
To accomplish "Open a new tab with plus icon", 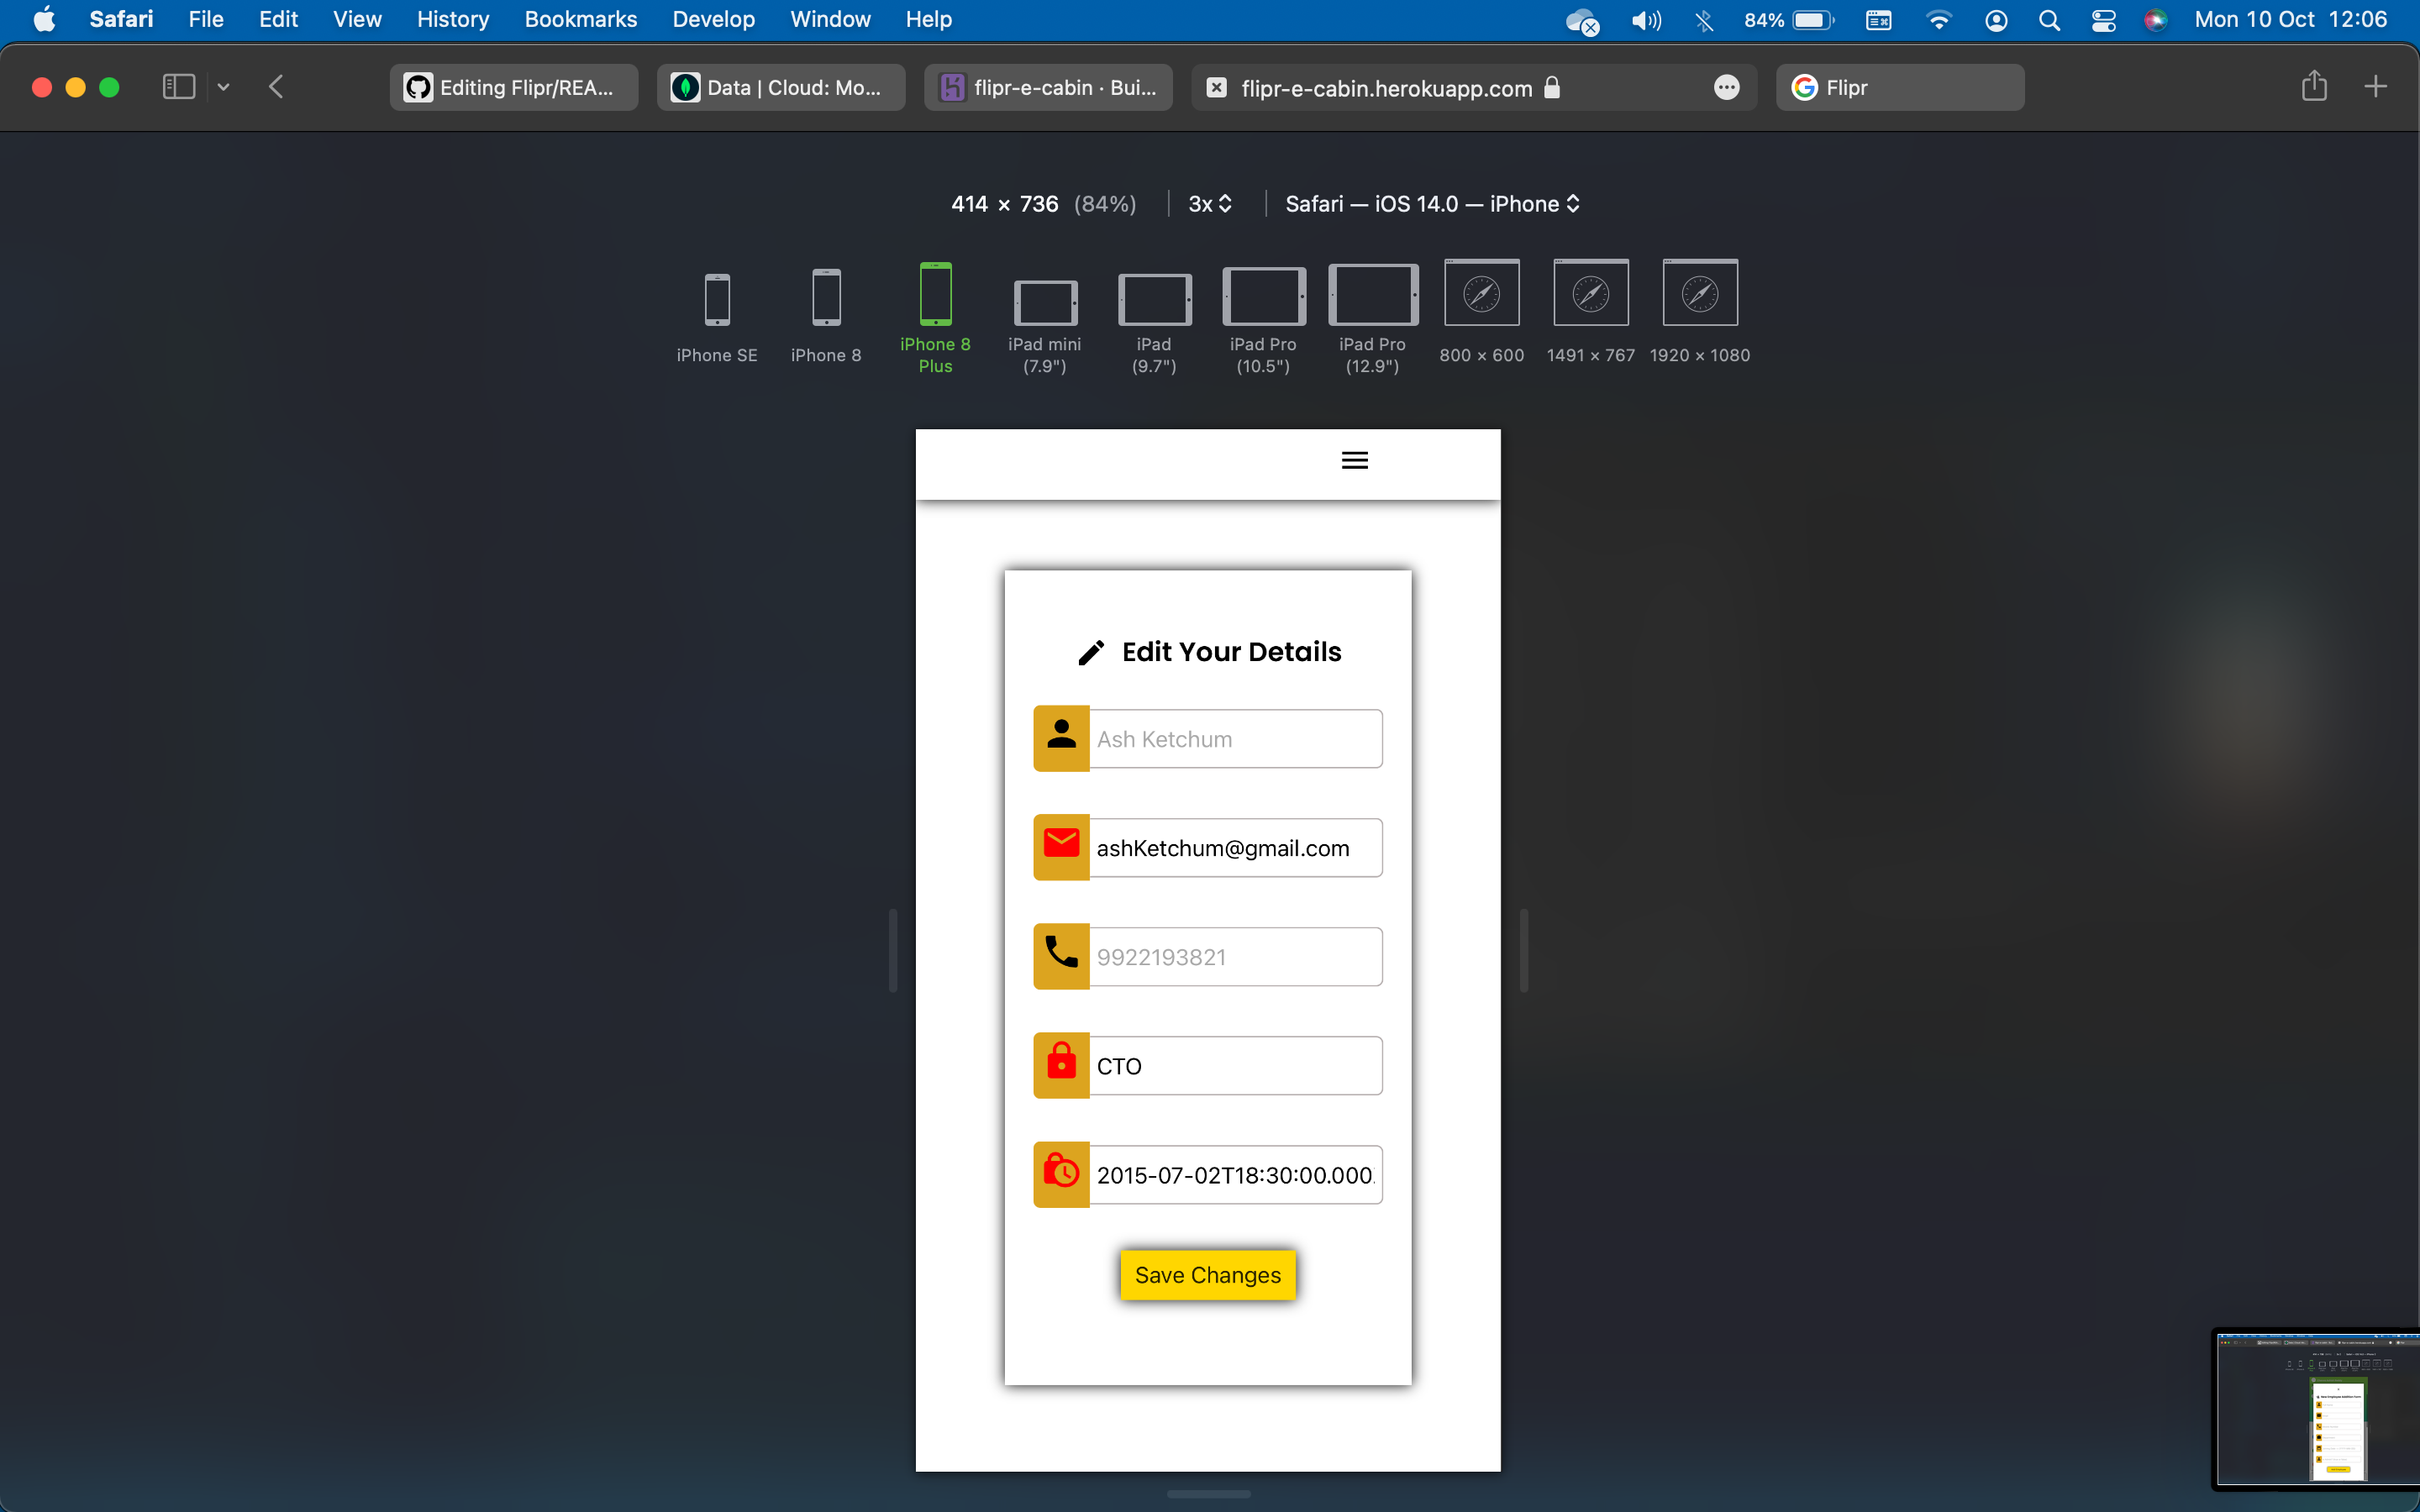I will point(2375,87).
